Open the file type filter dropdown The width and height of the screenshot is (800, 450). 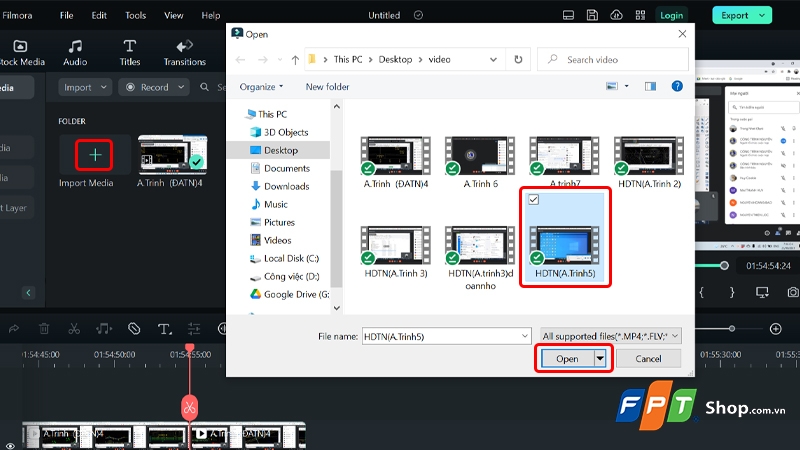pos(610,336)
